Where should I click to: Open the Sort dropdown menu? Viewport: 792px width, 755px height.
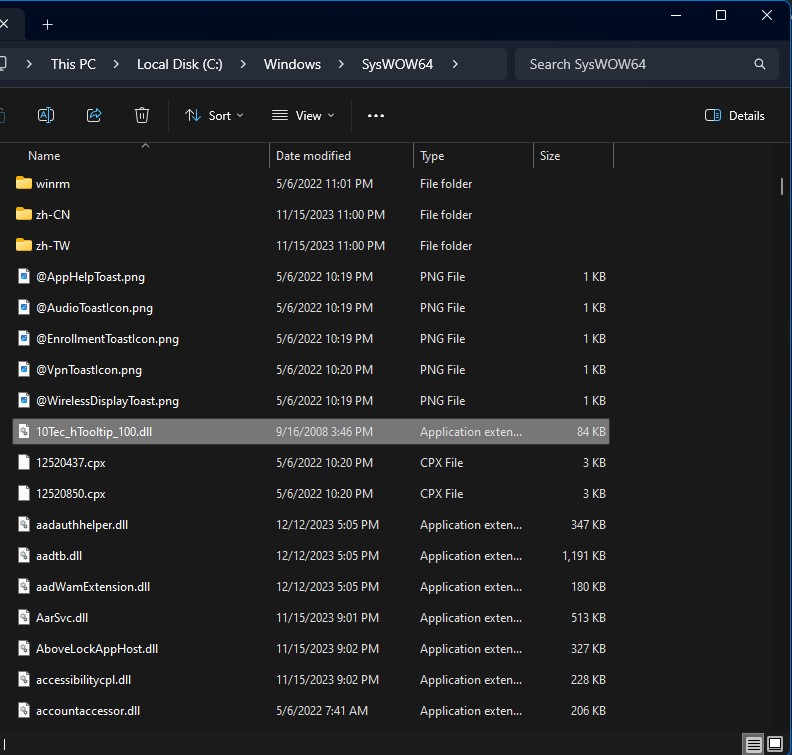pos(214,116)
